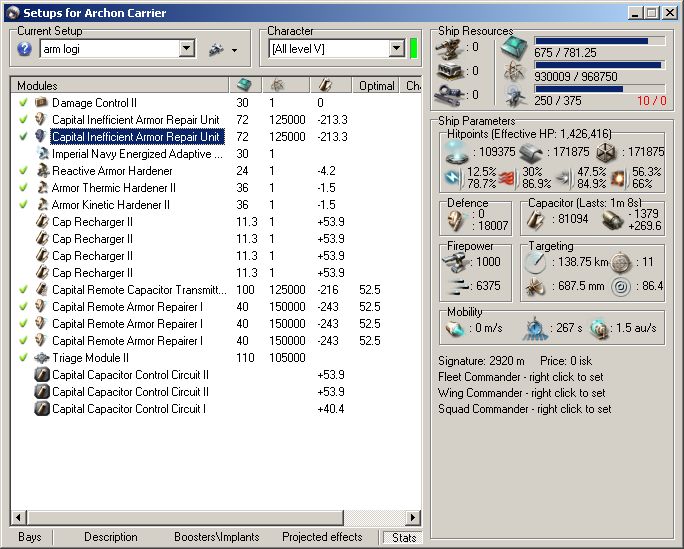This screenshot has width=684, height=549.
Task: Click the launcher hardpoints icon in Ship Resources
Action: (x=450, y=72)
